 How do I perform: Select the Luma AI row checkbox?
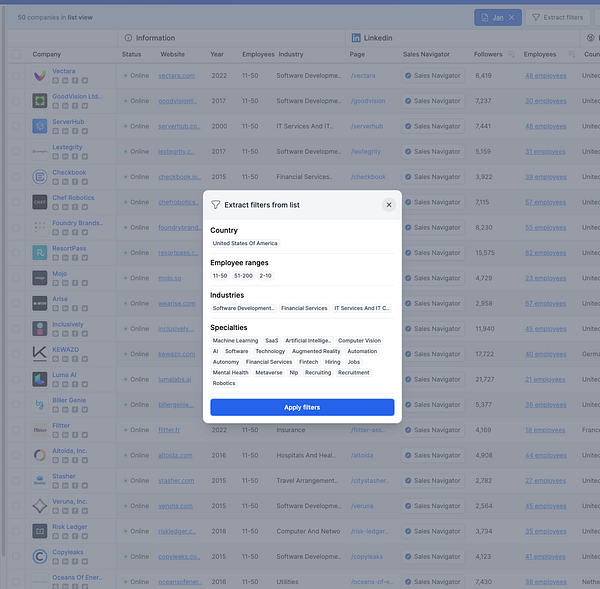[x=16, y=379]
